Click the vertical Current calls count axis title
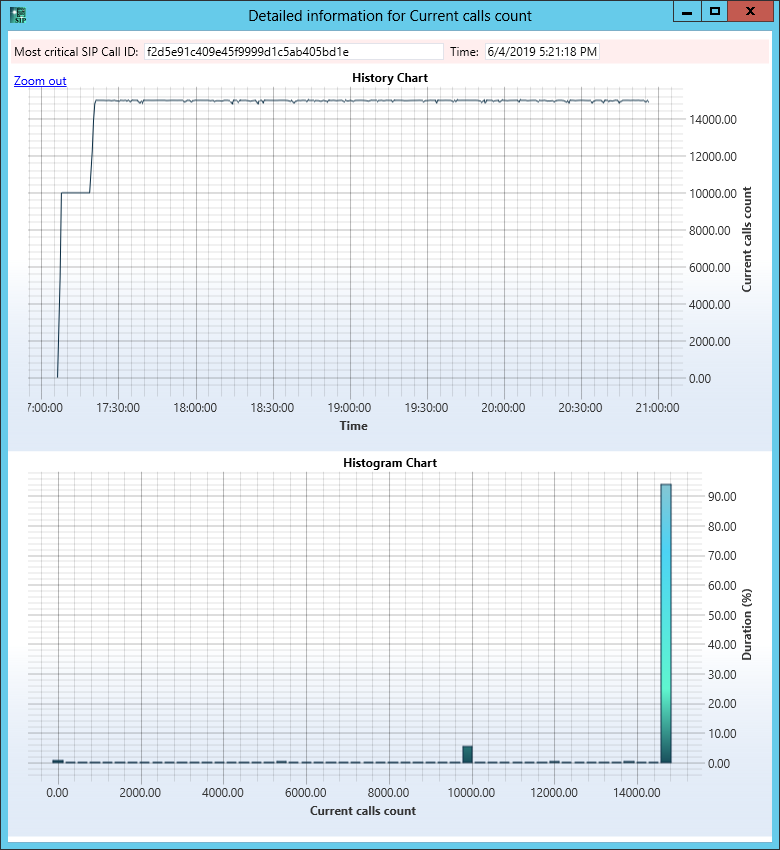 pyautogui.click(x=747, y=240)
